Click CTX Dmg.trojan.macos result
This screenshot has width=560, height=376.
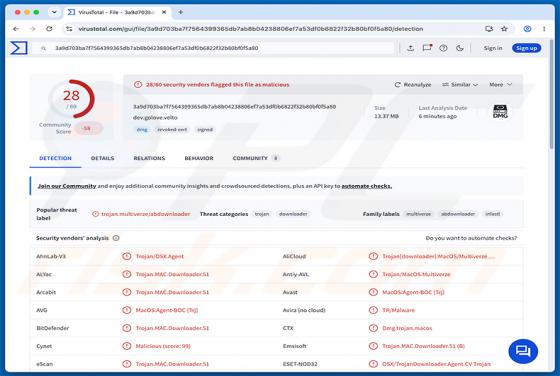[407, 328]
